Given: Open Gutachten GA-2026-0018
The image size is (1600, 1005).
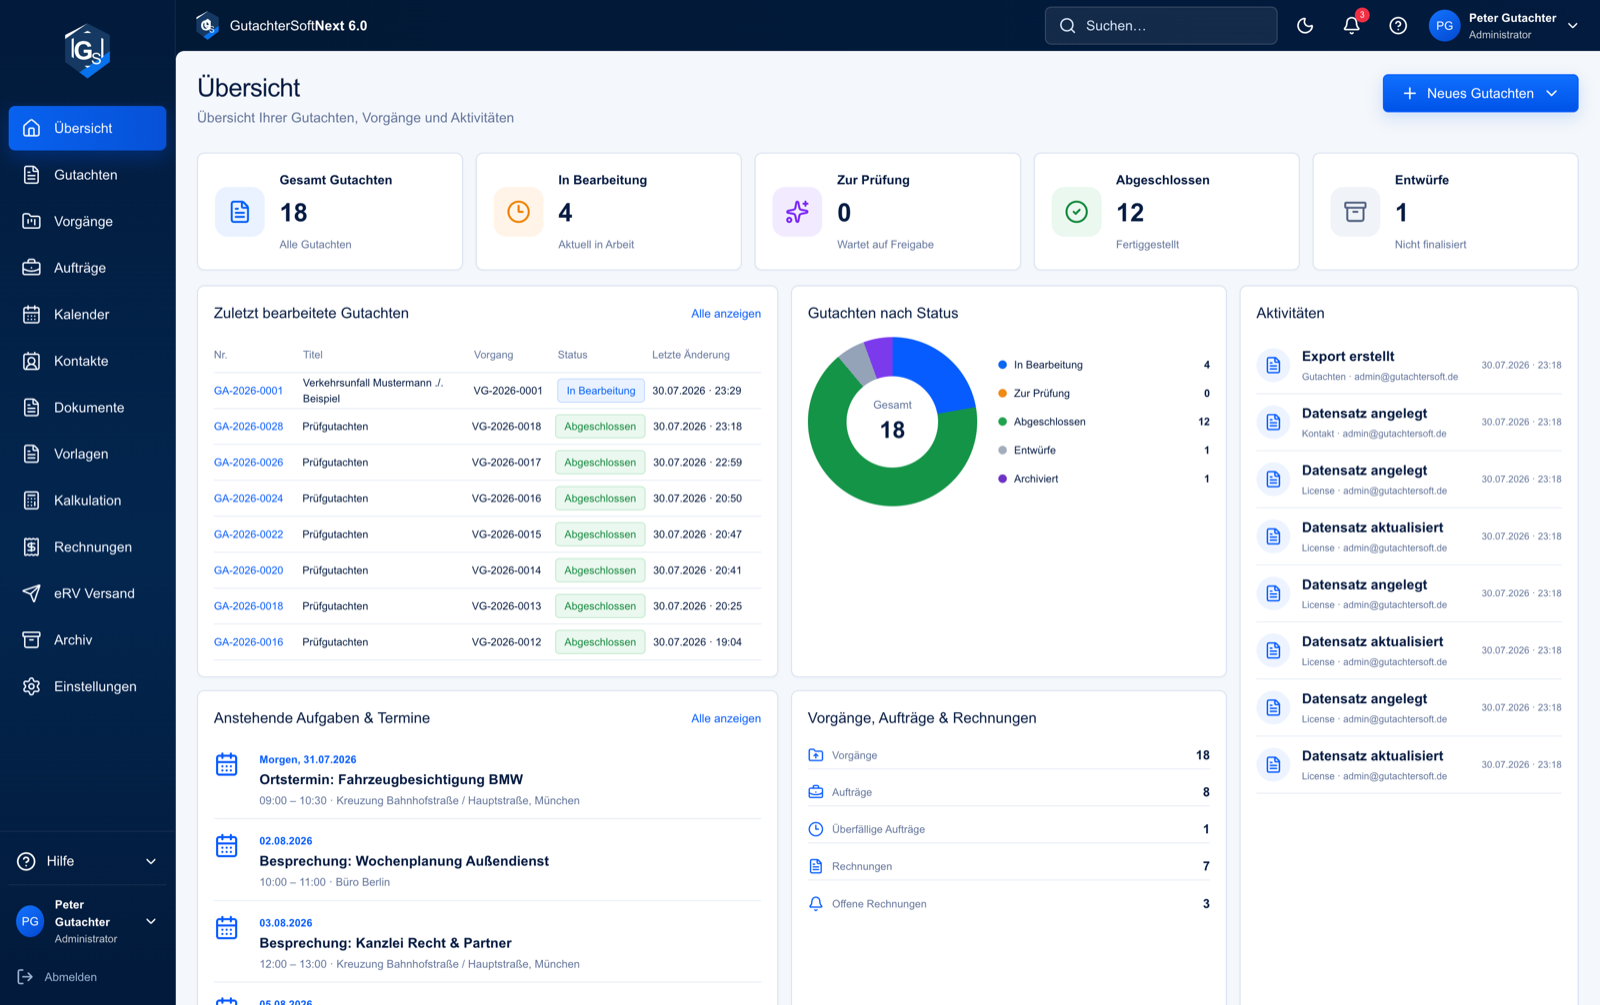Looking at the screenshot, I should [x=248, y=607].
